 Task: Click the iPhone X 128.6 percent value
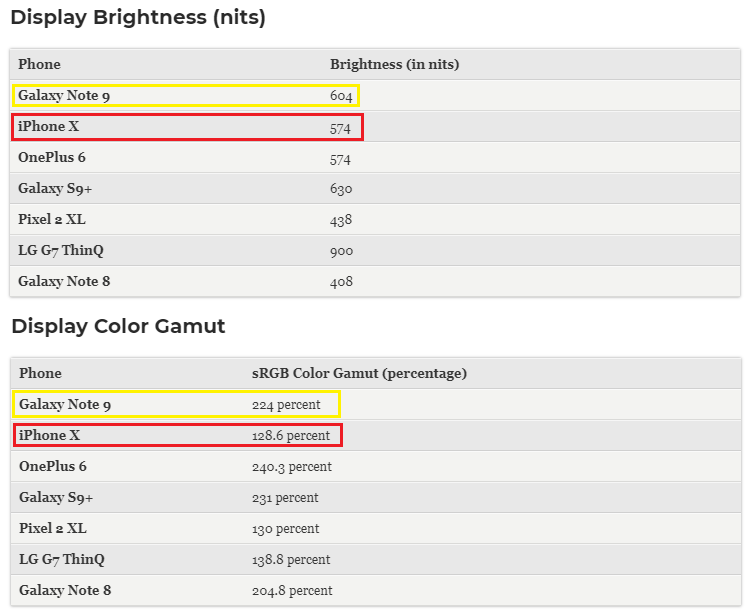pos(291,436)
